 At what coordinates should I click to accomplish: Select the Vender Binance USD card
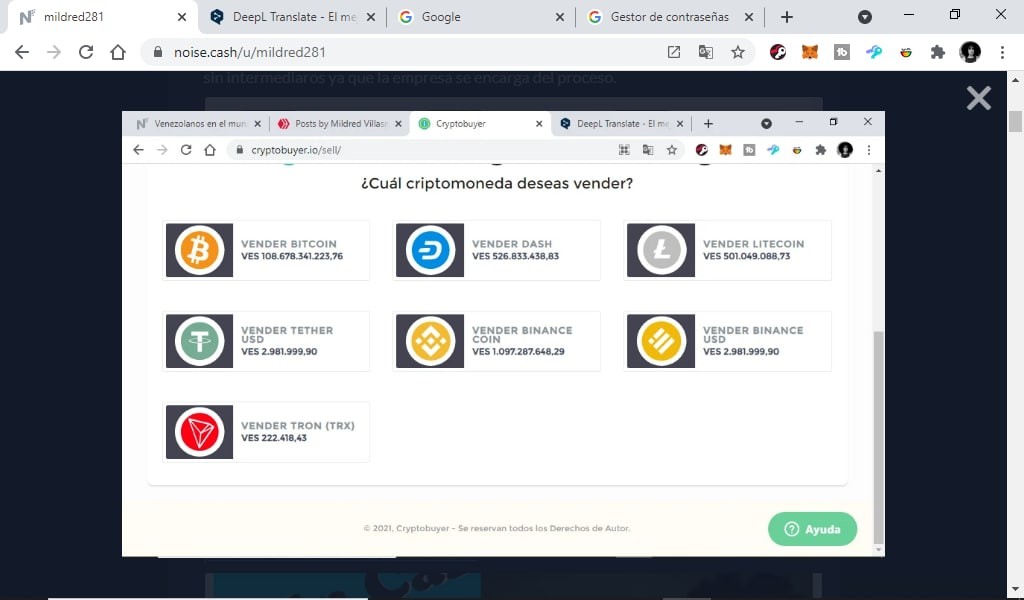728,341
